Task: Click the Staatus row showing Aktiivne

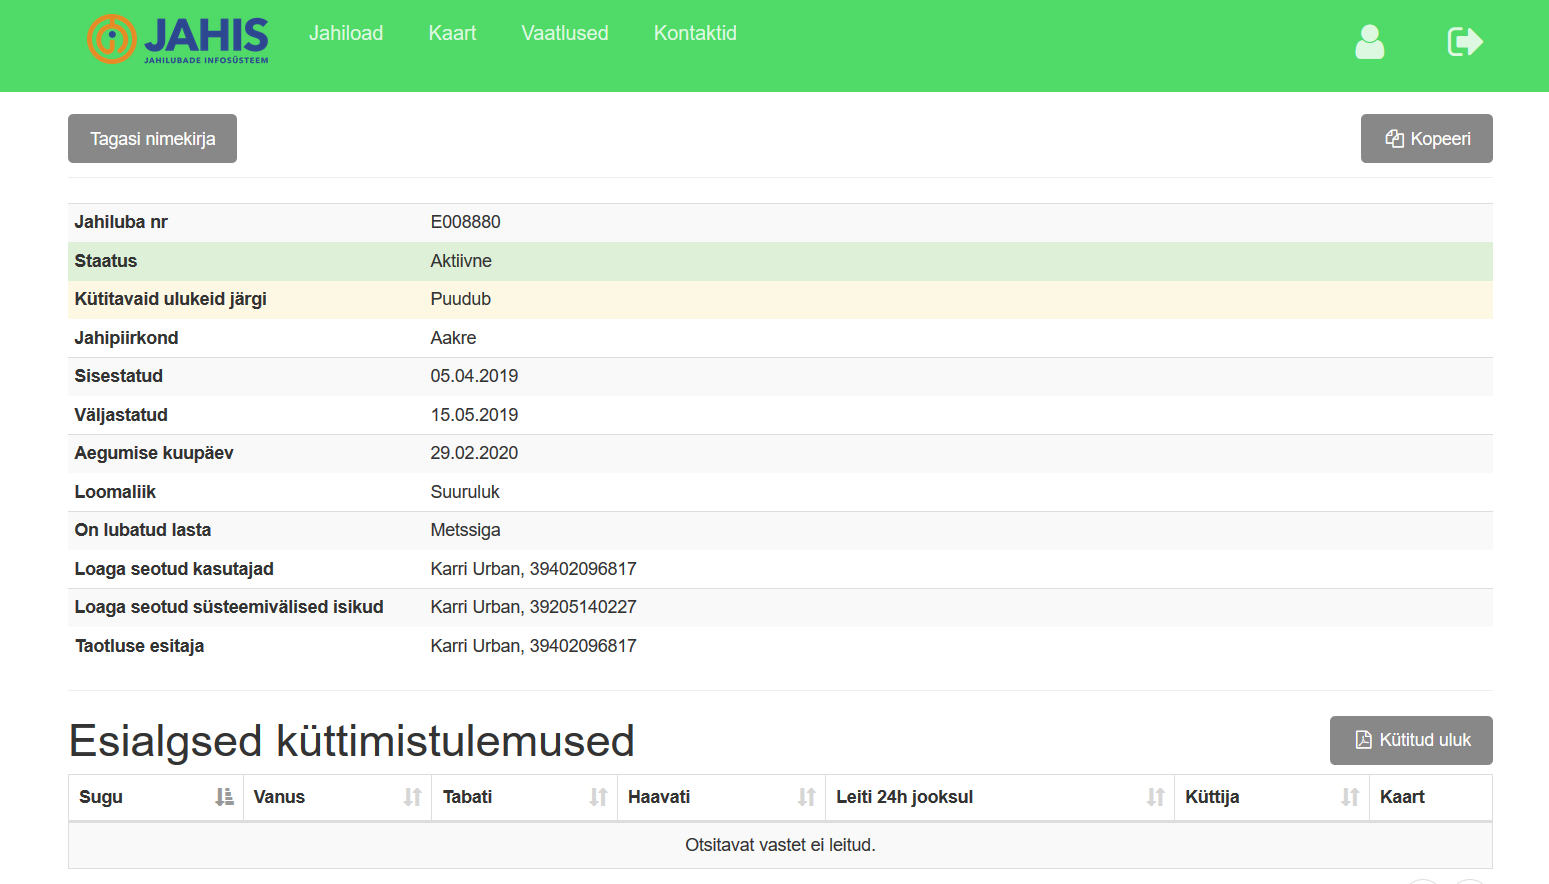Action: click(780, 261)
